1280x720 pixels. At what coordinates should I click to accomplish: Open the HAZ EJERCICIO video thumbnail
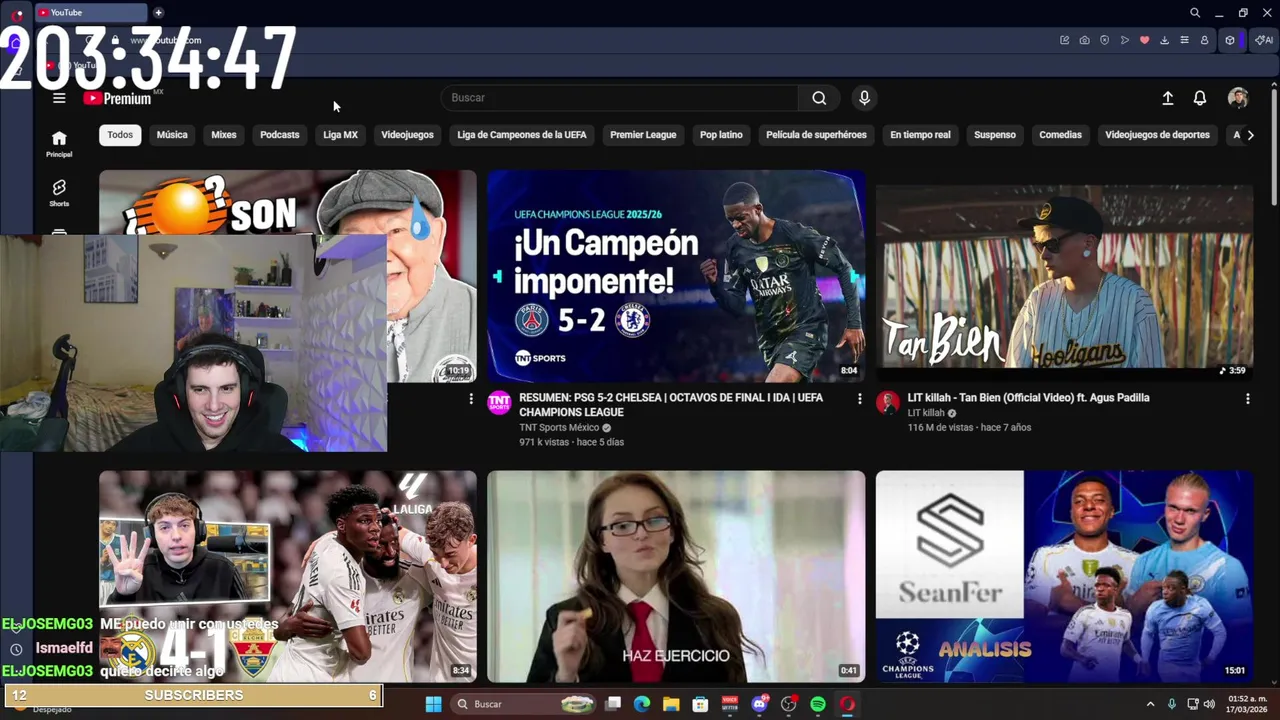tap(676, 577)
